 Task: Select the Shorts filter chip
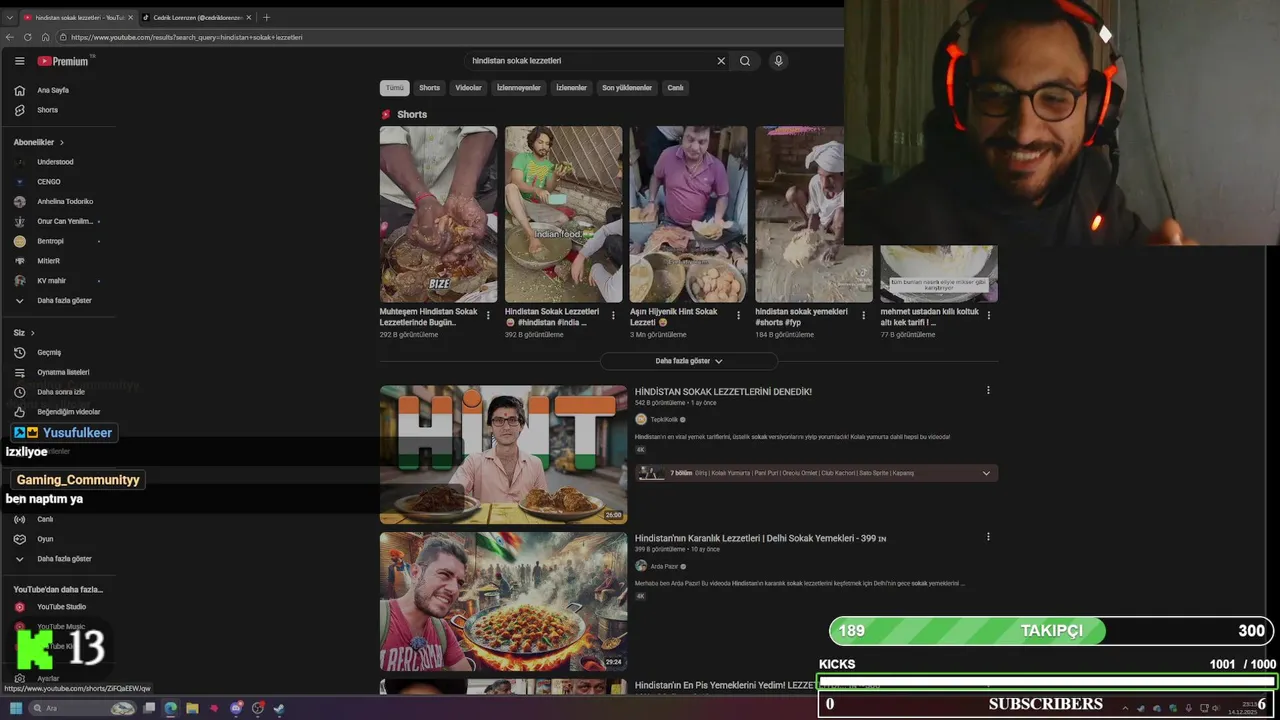click(x=430, y=88)
